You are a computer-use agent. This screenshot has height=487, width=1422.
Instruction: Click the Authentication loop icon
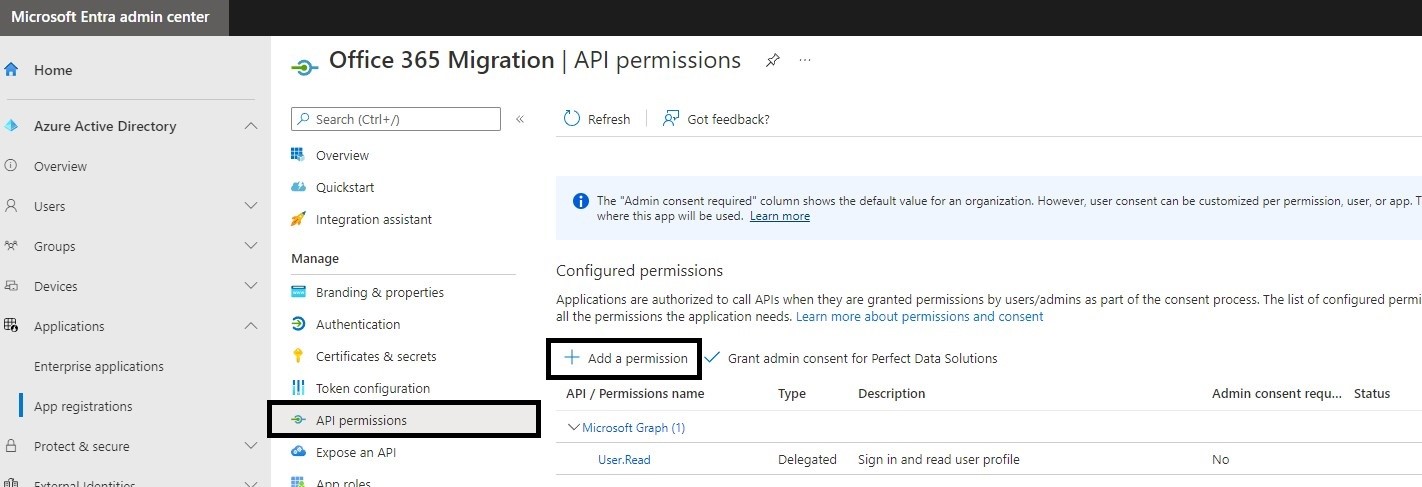[297, 324]
